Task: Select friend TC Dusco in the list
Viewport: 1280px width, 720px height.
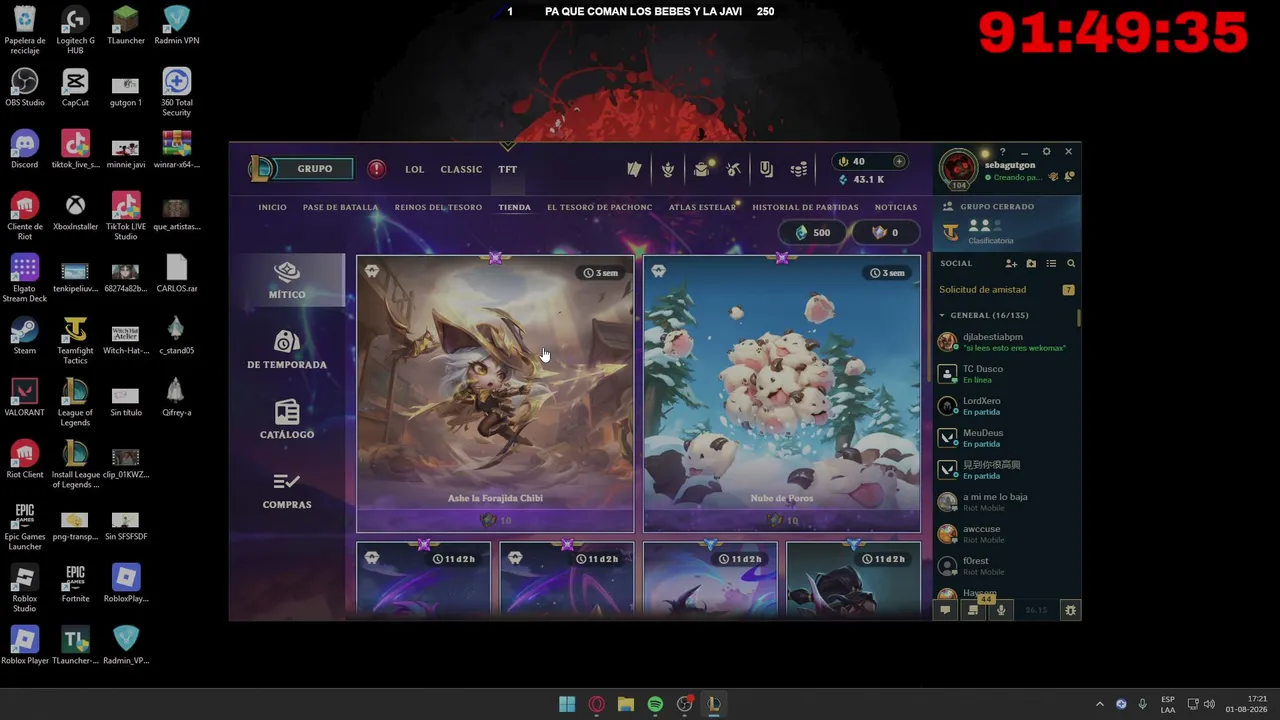Action: coord(1007,374)
